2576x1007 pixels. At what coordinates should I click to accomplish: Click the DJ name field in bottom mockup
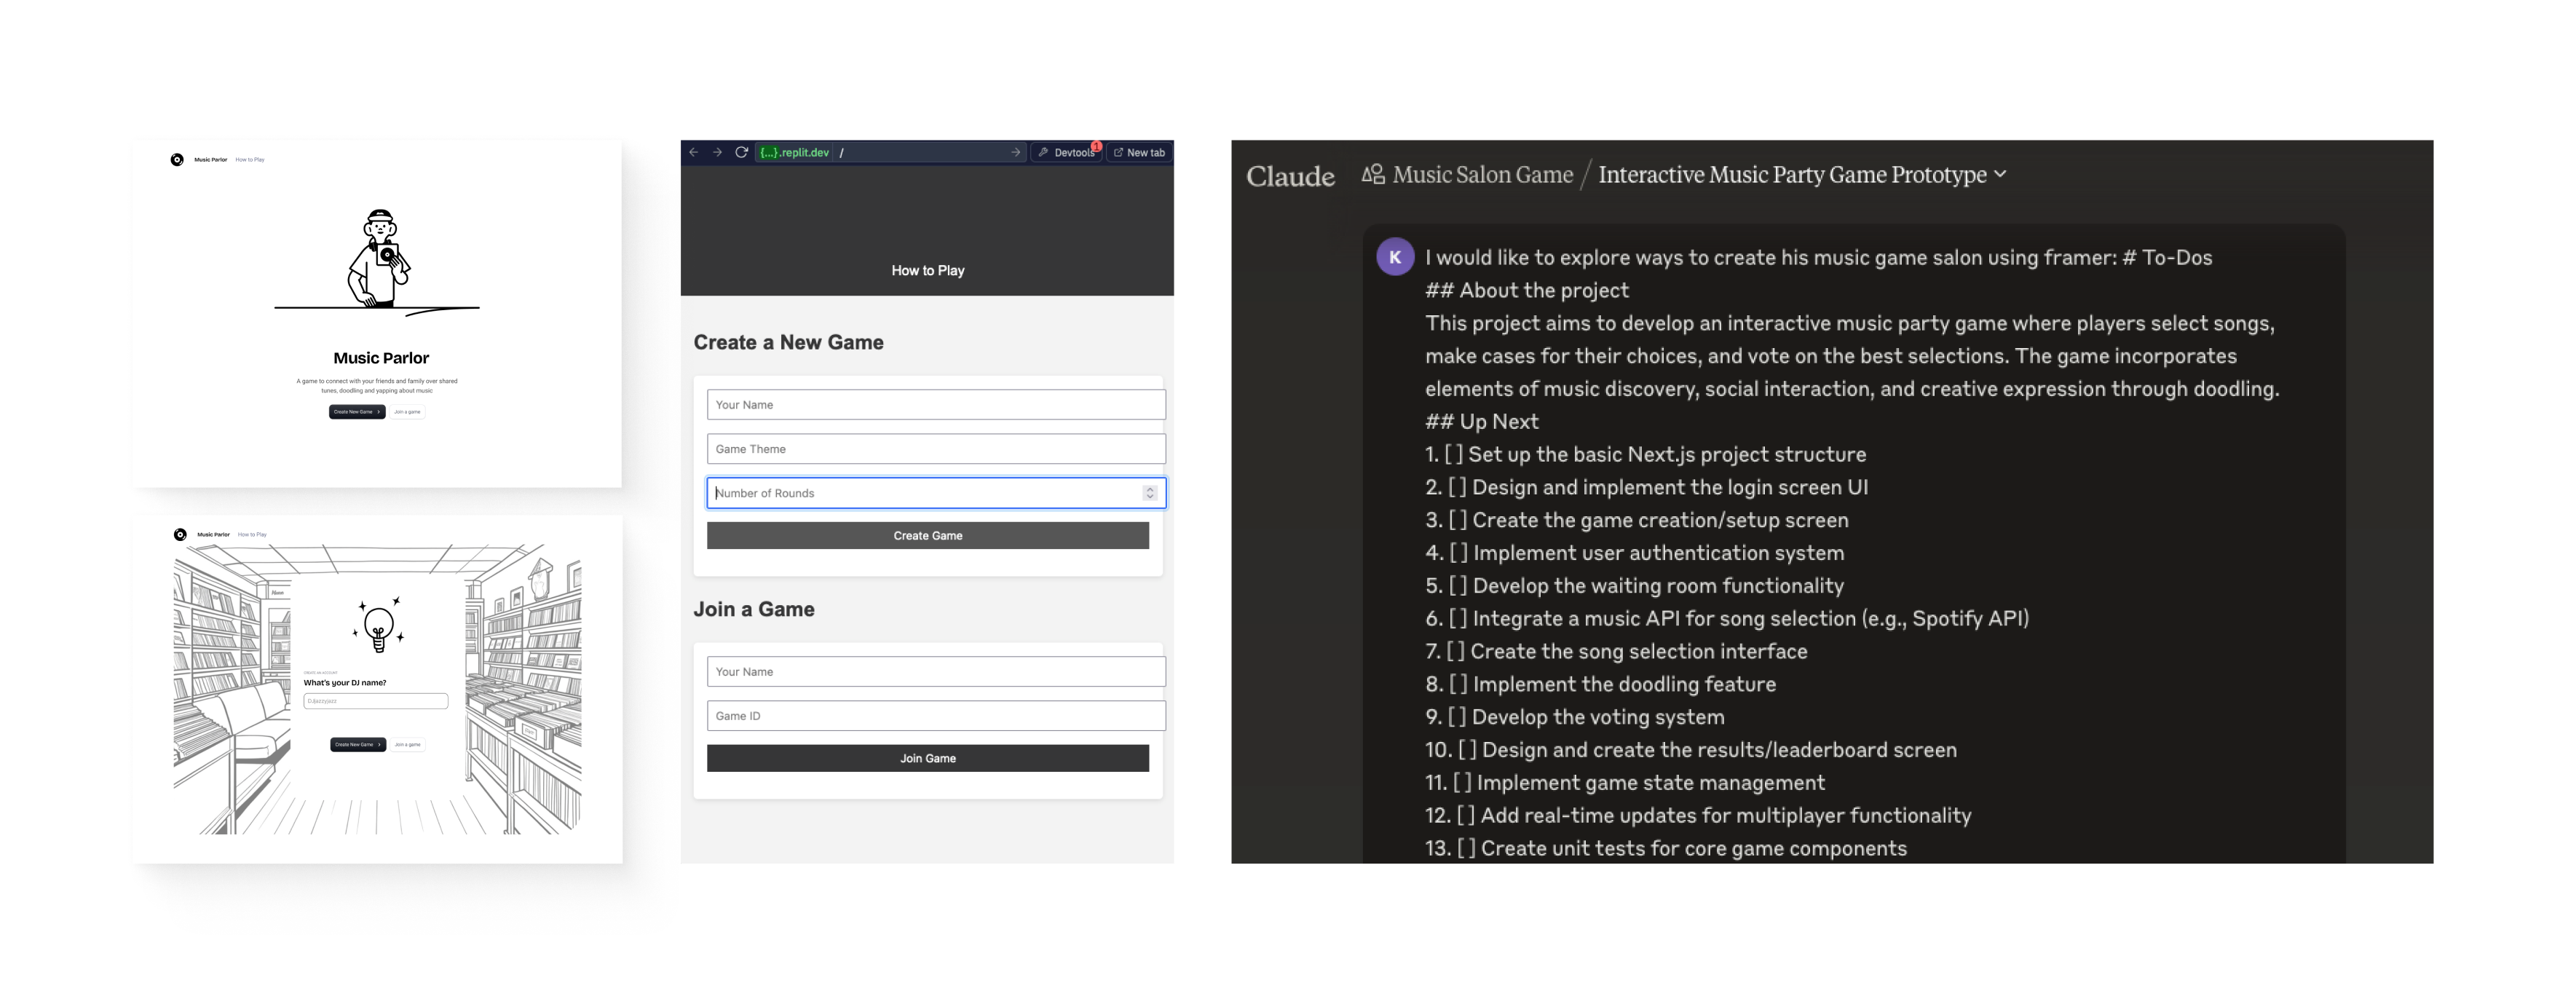[x=375, y=701]
